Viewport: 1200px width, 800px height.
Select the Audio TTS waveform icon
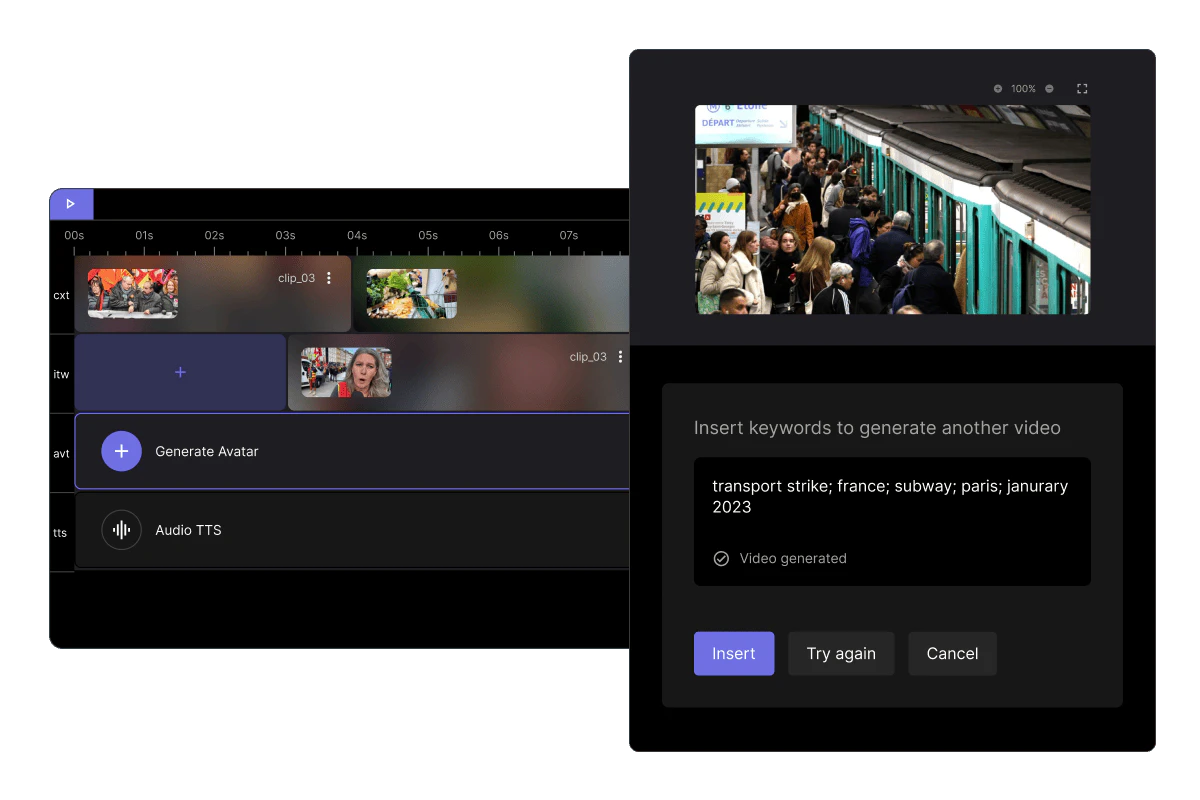click(x=121, y=530)
